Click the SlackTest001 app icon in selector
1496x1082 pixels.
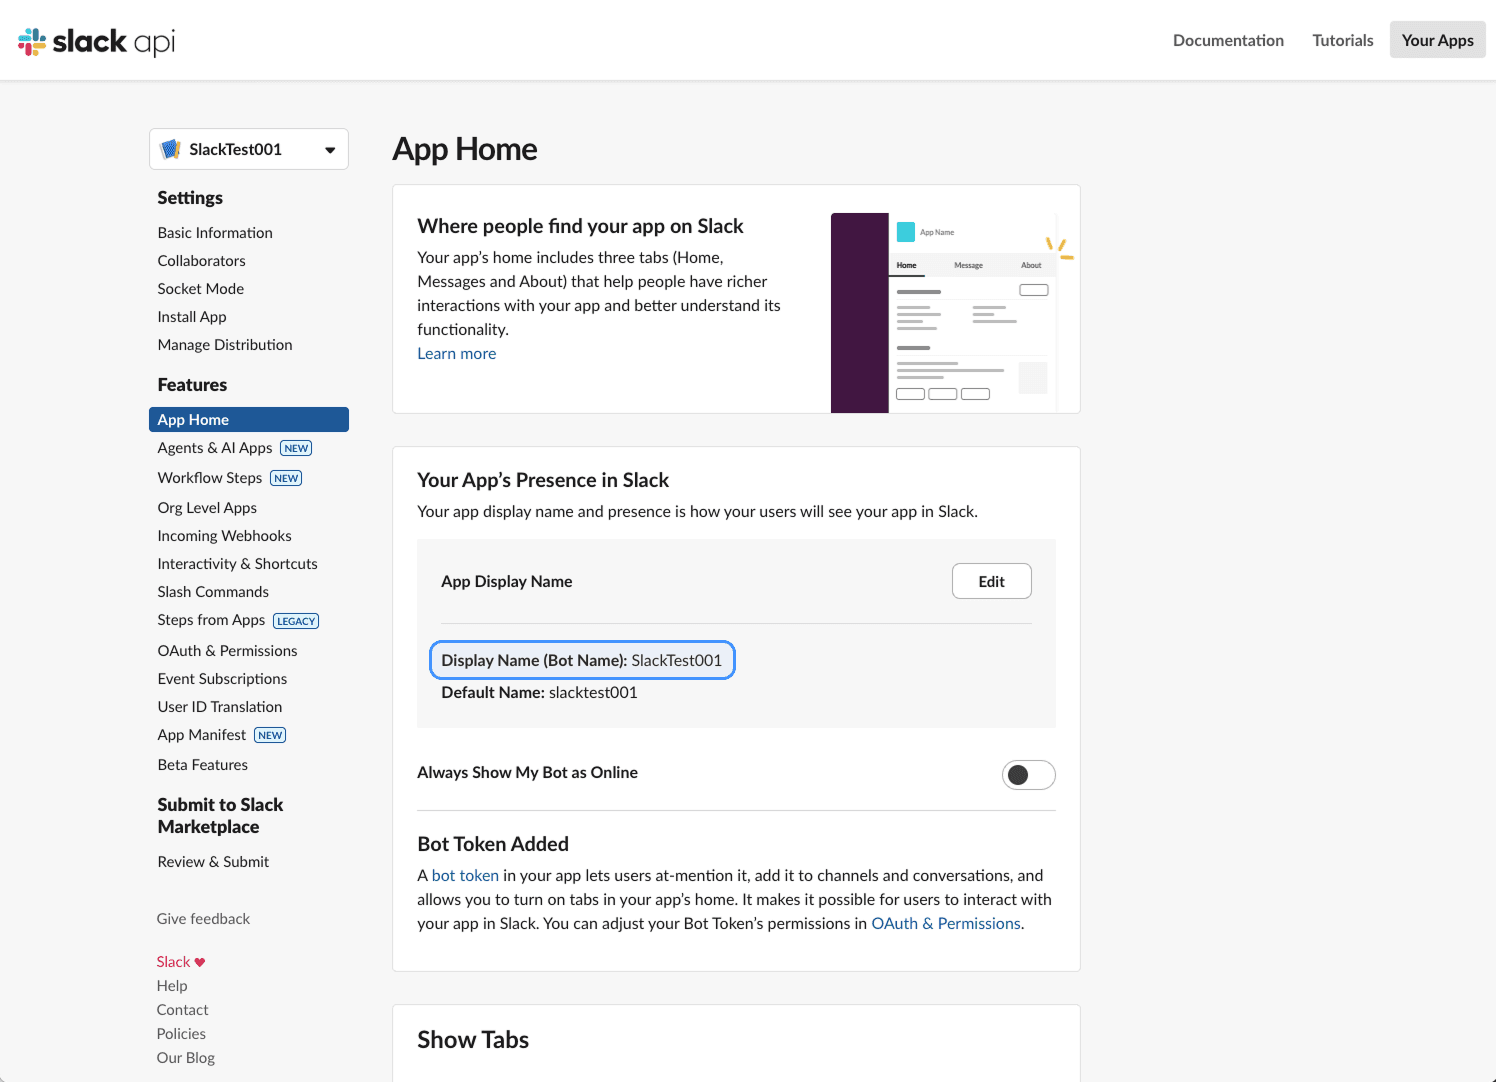click(171, 149)
